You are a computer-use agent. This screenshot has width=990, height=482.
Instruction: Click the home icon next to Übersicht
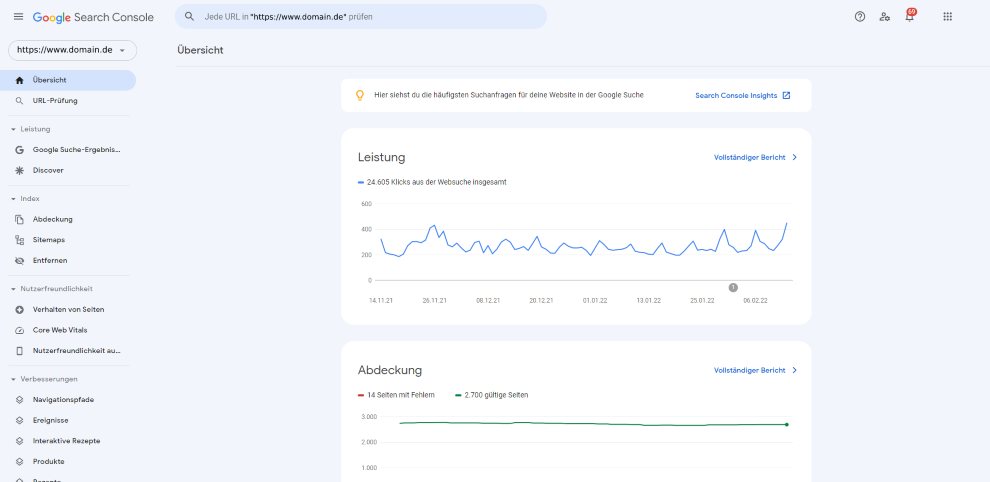pyautogui.click(x=20, y=80)
